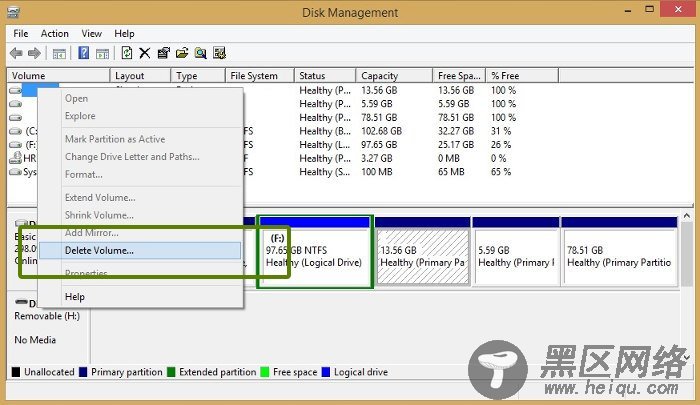Viewport: 700px width, 405px height.
Task: Select the 78.51 GB primary partition block
Action: [x=620, y=251]
